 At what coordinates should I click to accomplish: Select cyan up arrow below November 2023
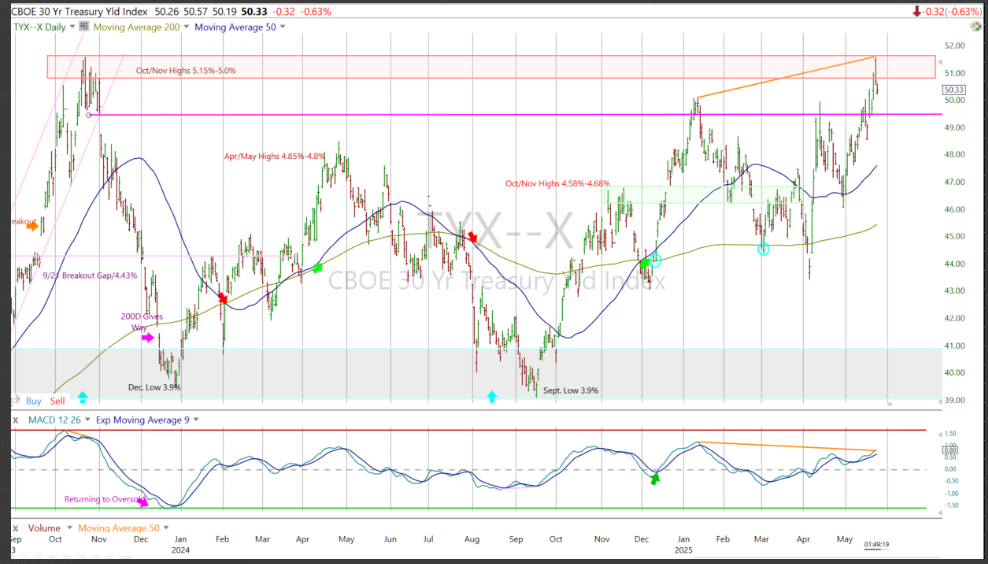[x=83, y=396]
